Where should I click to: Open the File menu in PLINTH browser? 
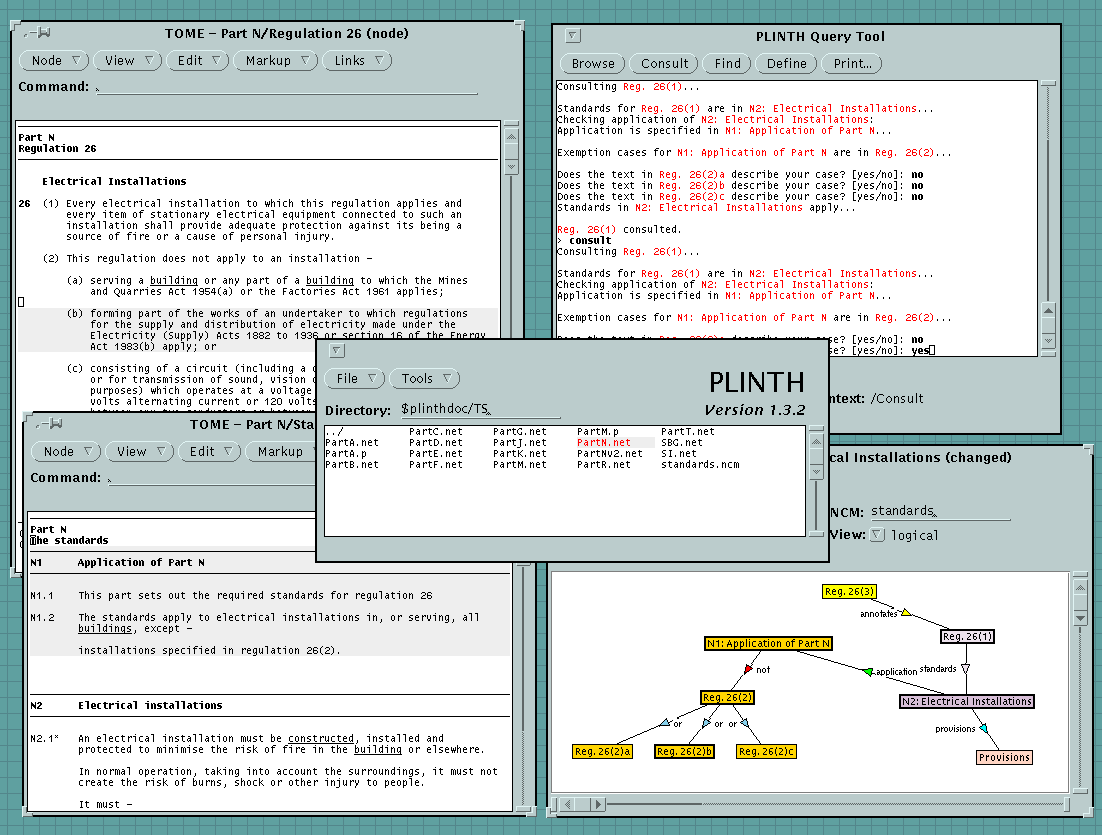tap(354, 378)
